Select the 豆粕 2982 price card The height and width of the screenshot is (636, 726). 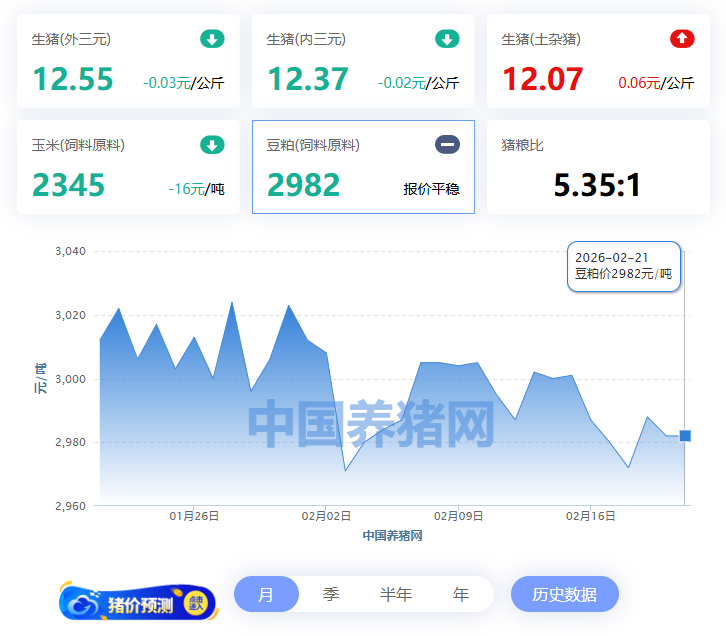pos(363,167)
